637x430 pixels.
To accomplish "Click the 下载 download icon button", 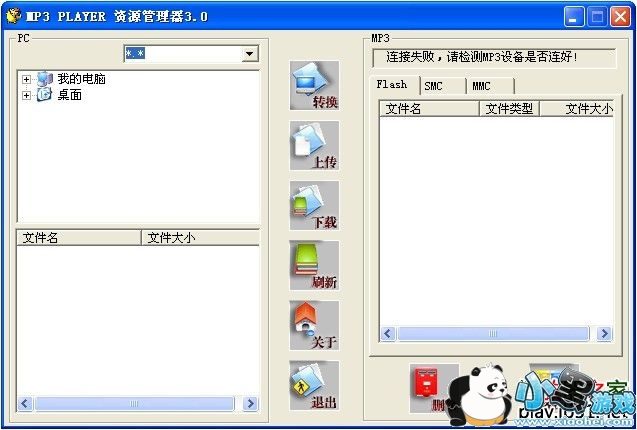I will [314, 206].
